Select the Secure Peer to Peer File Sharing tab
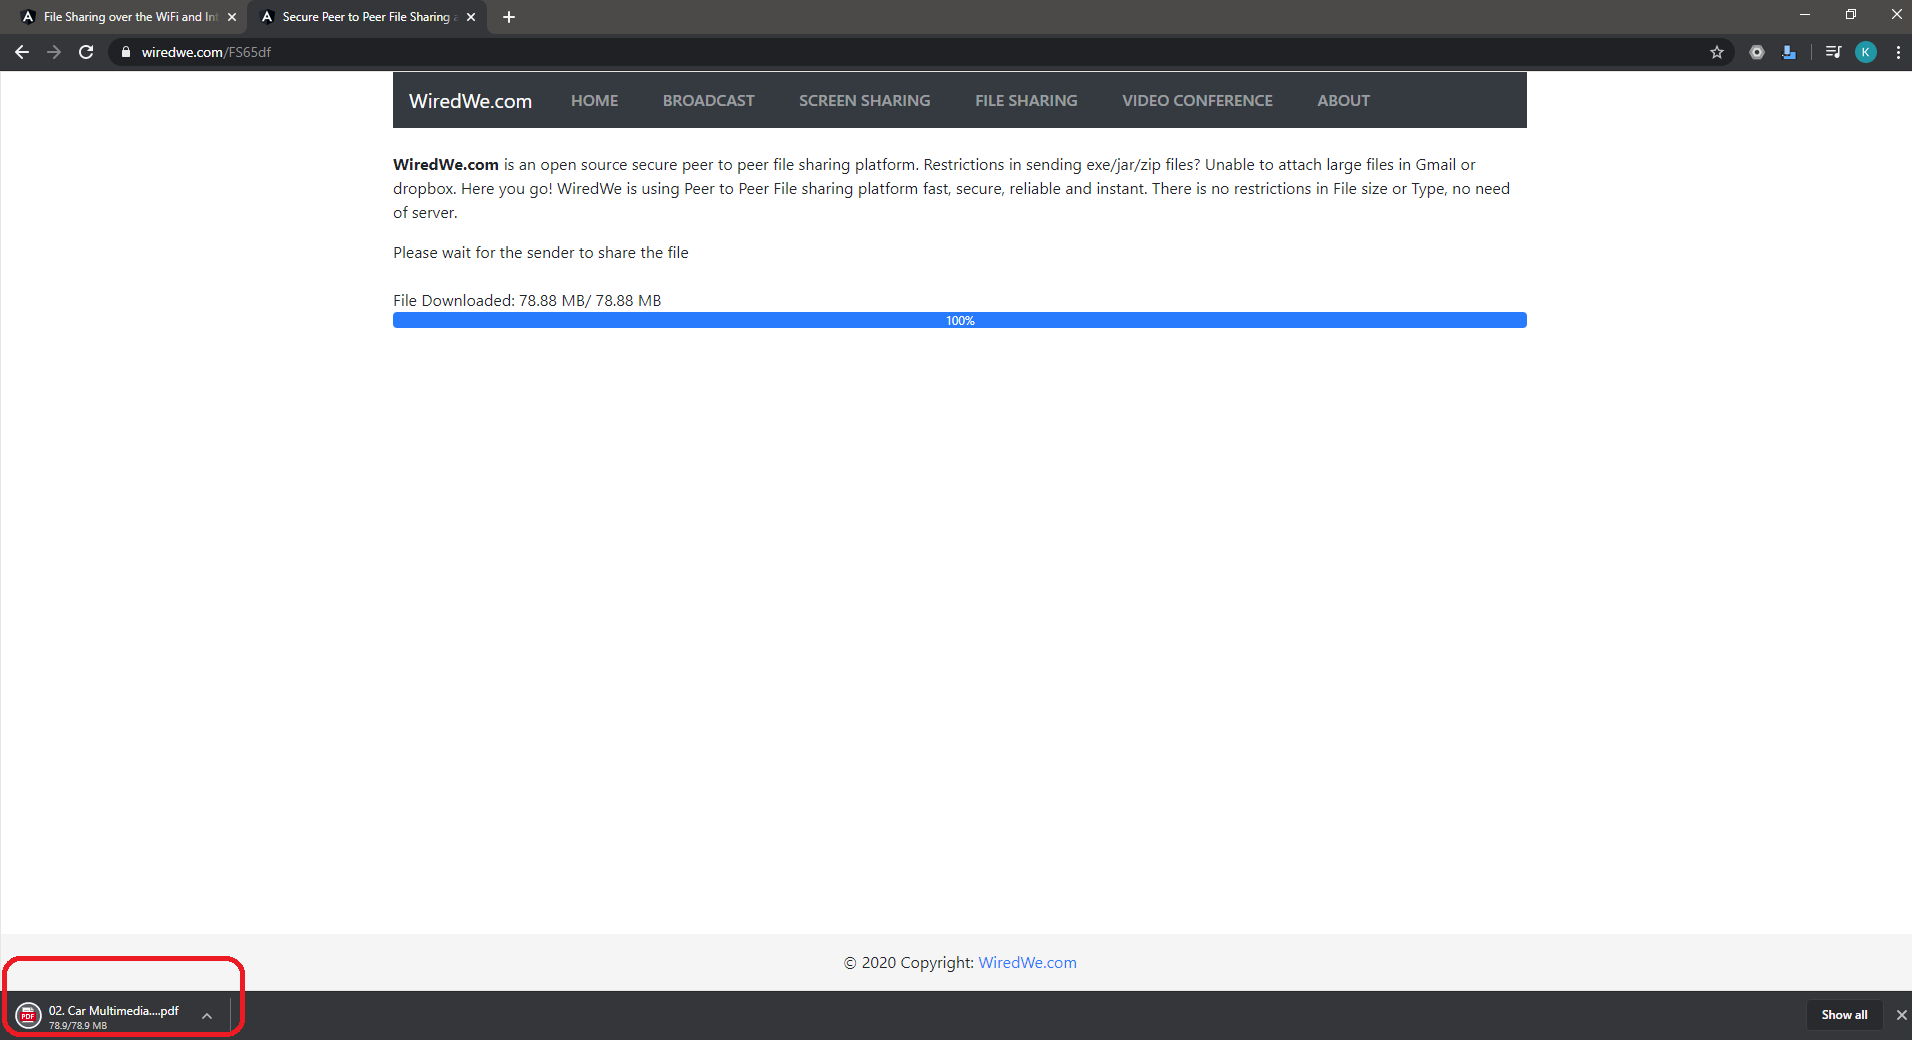Image resolution: width=1912 pixels, height=1040 pixels. (366, 17)
